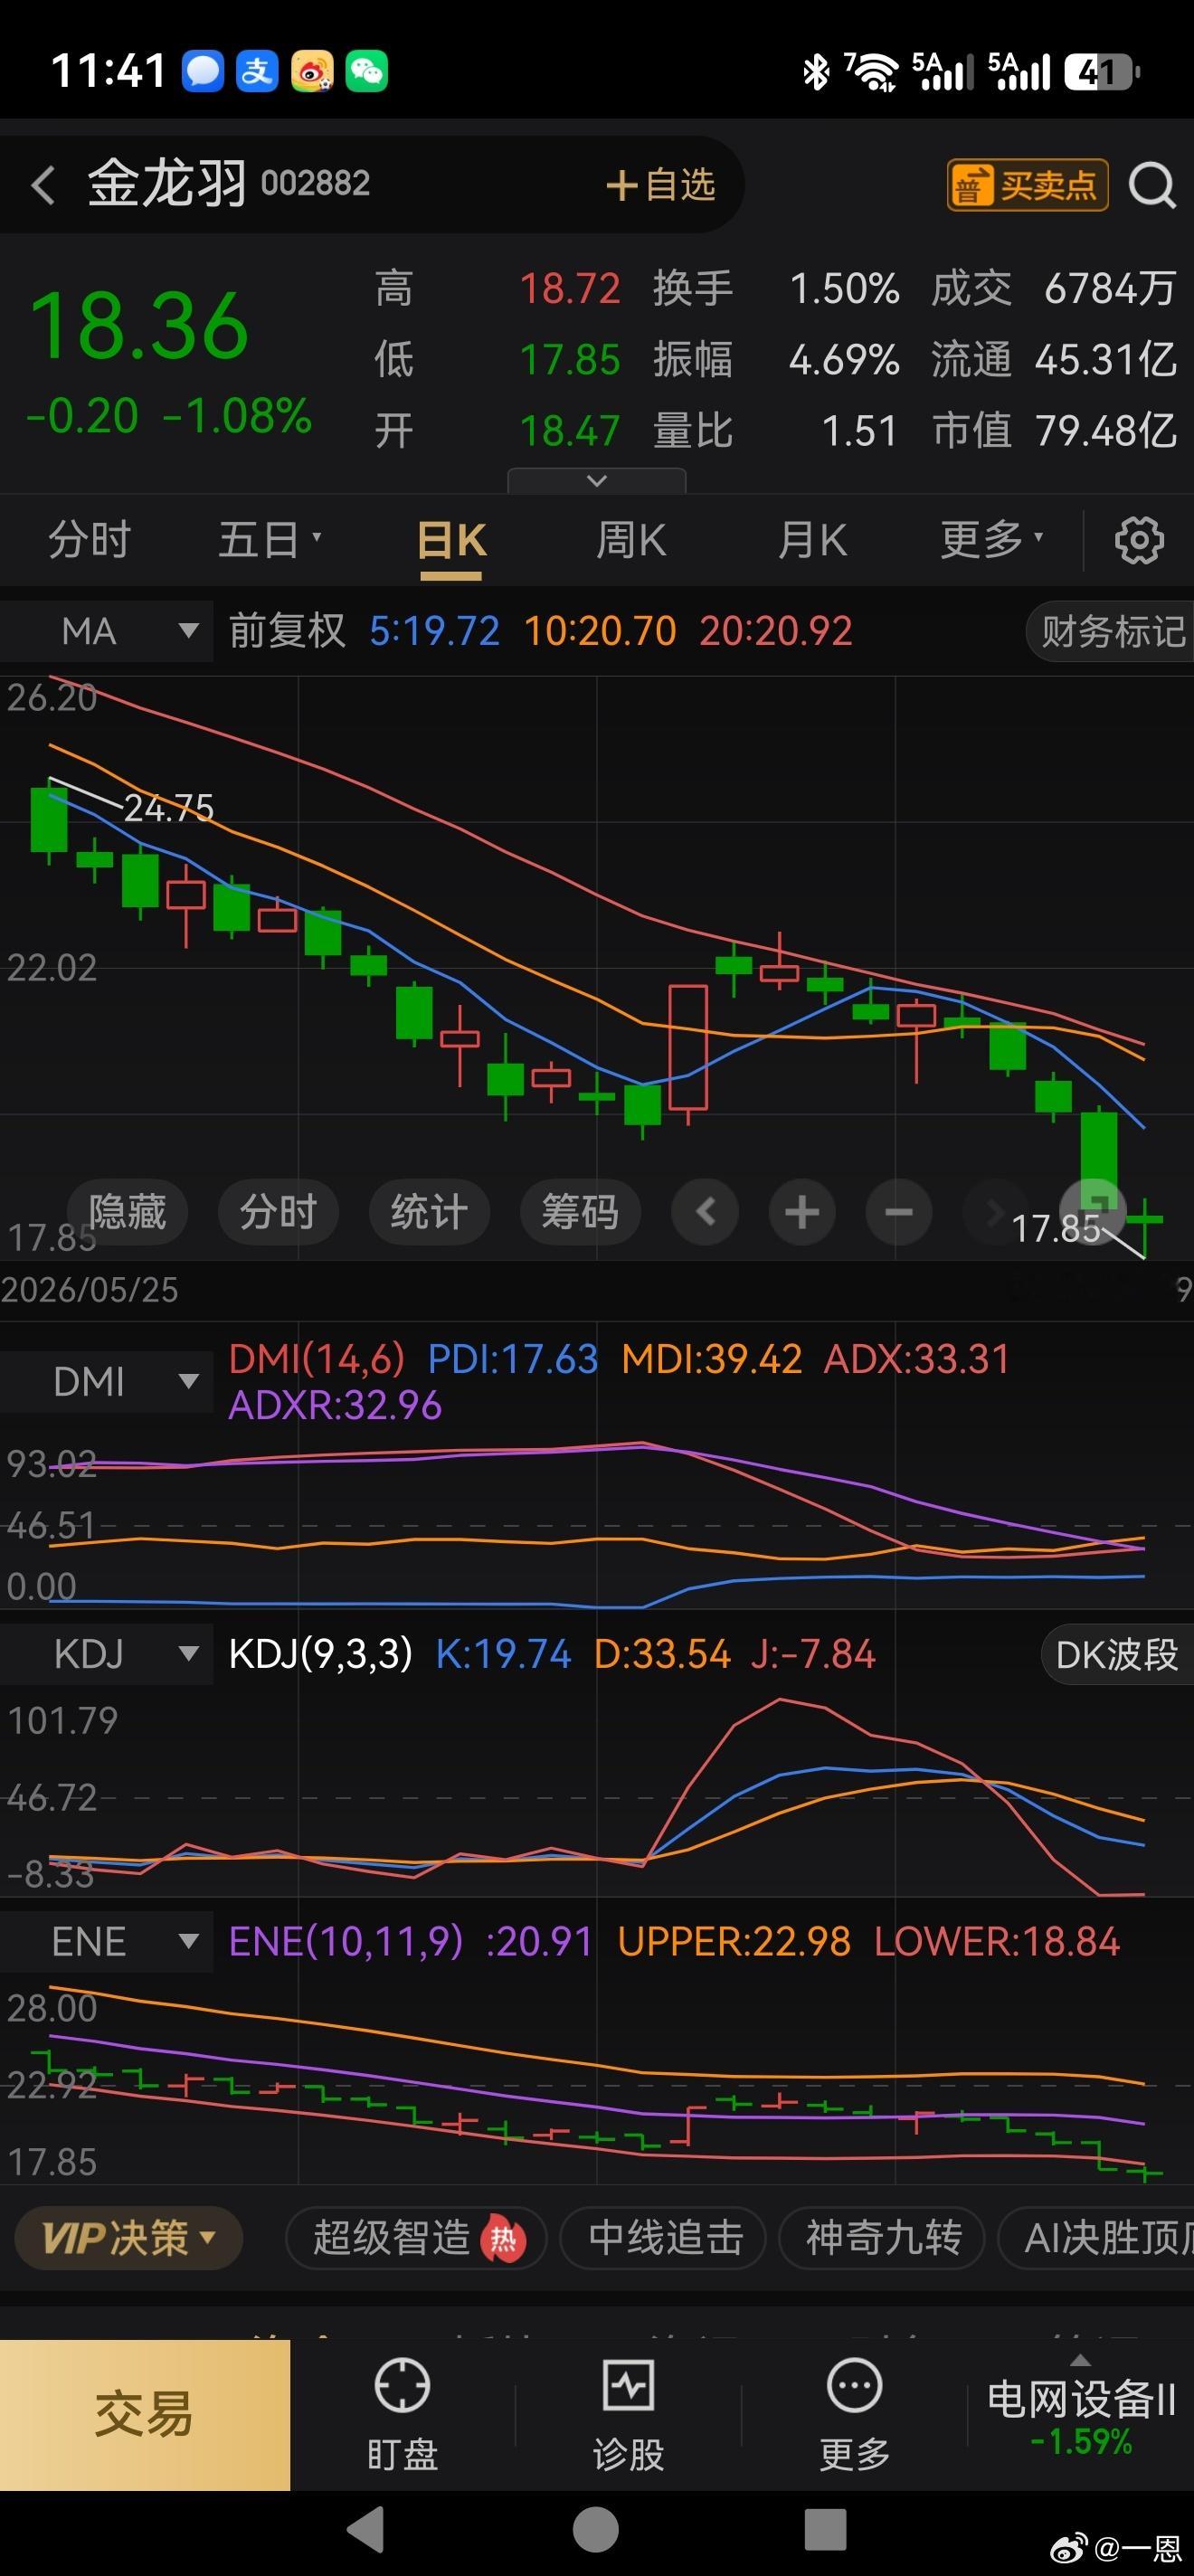Show 筹码 chip distribution

pyautogui.click(x=580, y=1212)
